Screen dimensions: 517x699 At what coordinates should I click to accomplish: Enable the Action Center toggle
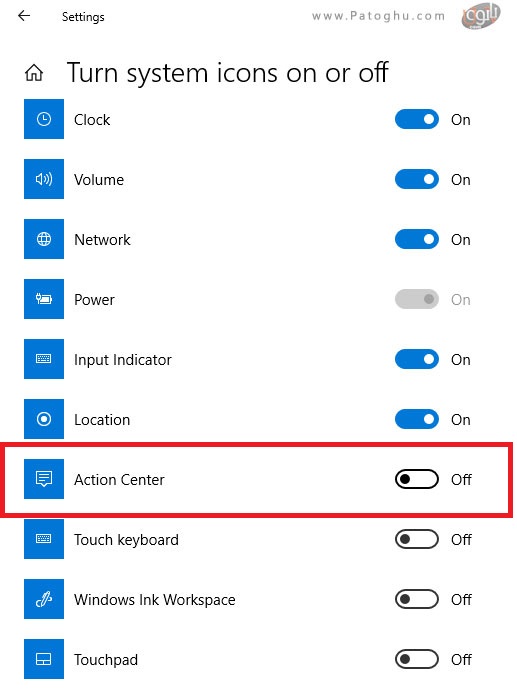pos(417,479)
